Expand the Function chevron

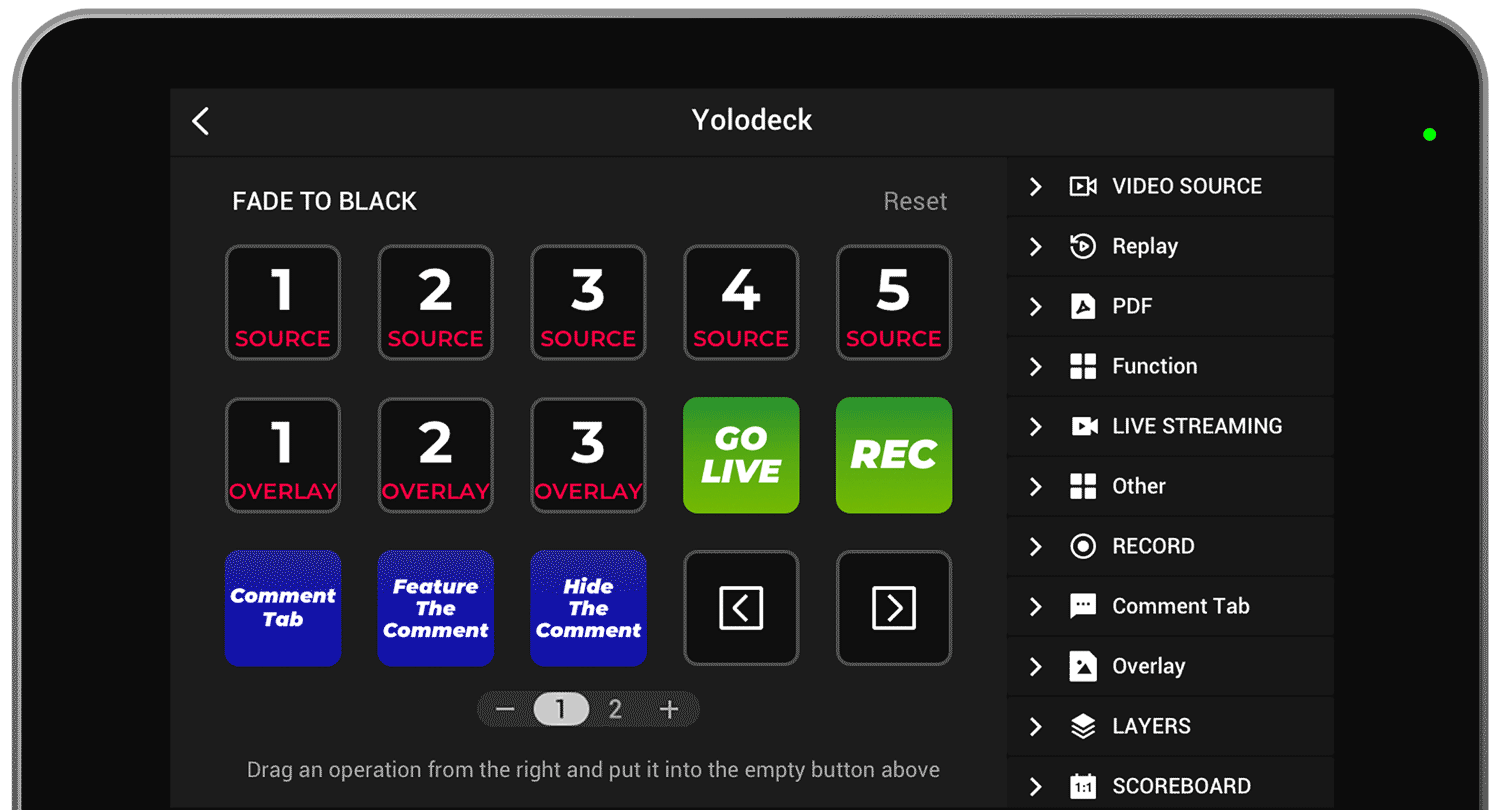[1036, 366]
